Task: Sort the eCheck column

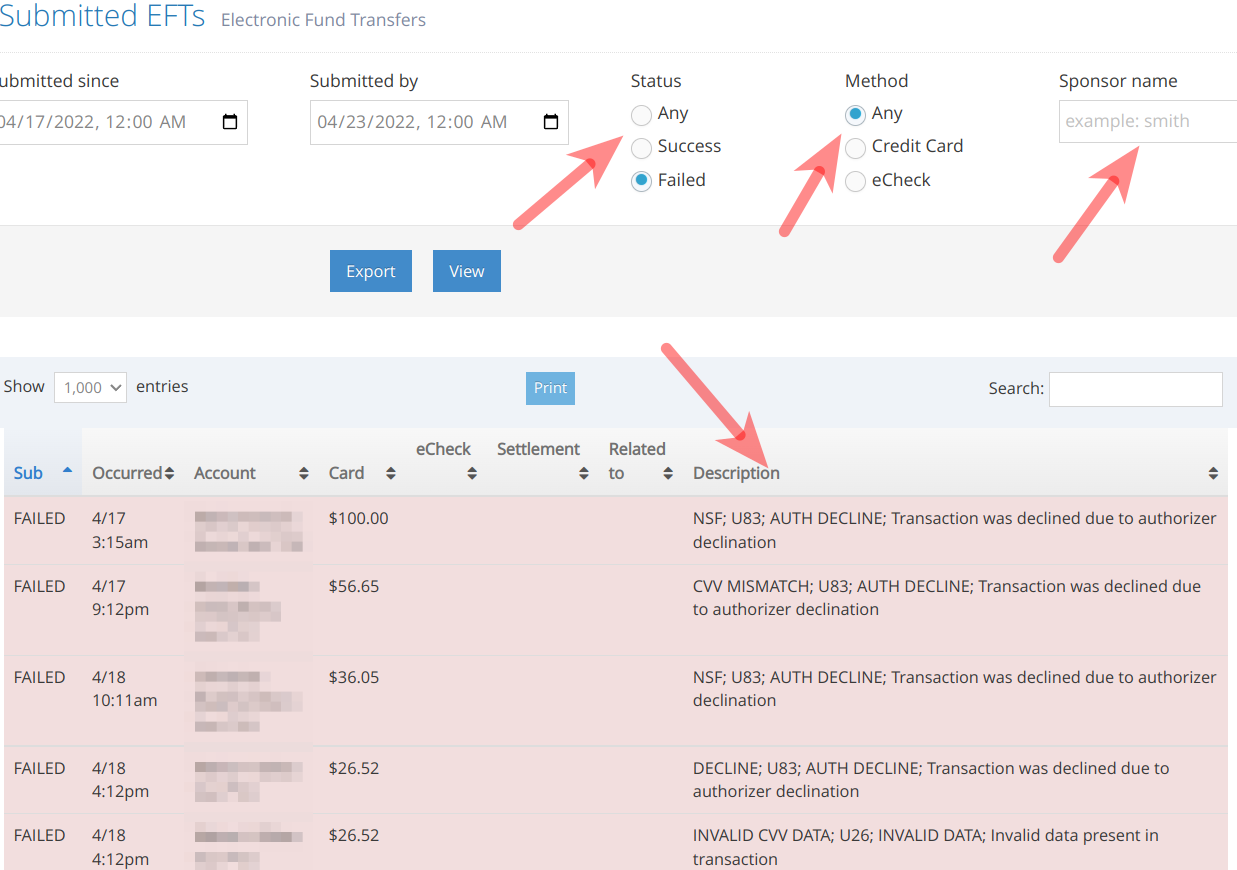Action: click(x=469, y=473)
